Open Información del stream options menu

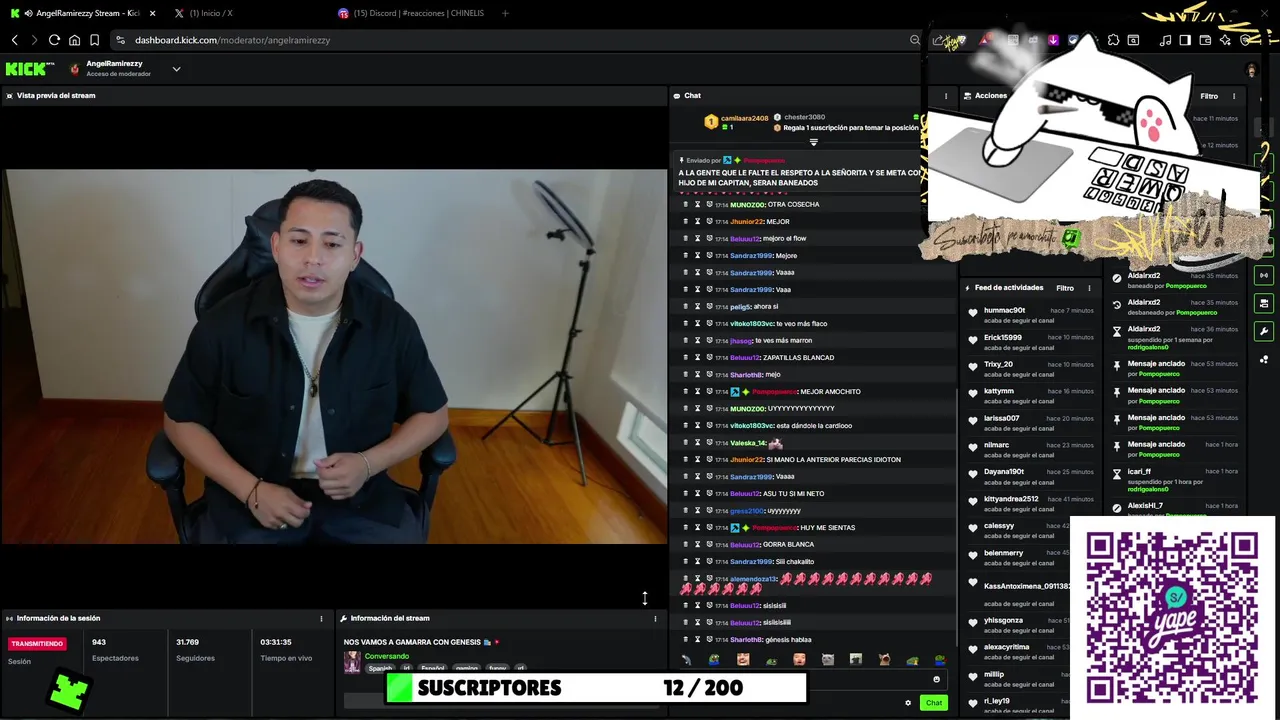[x=655, y=618]
